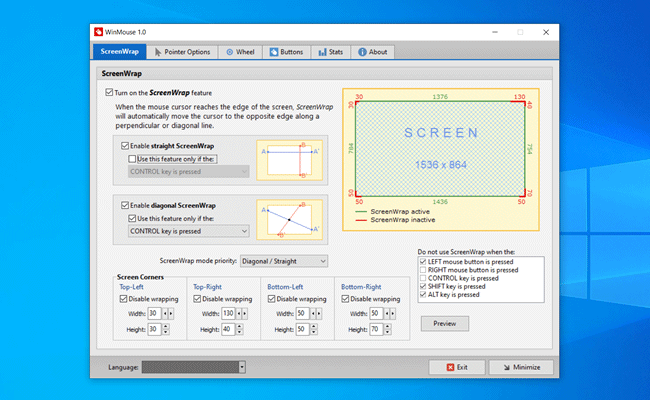This screenshot has width=650, height=400.
Task: Click the bar chart icon on Stats tab
Action: click(x=322, y=52)
